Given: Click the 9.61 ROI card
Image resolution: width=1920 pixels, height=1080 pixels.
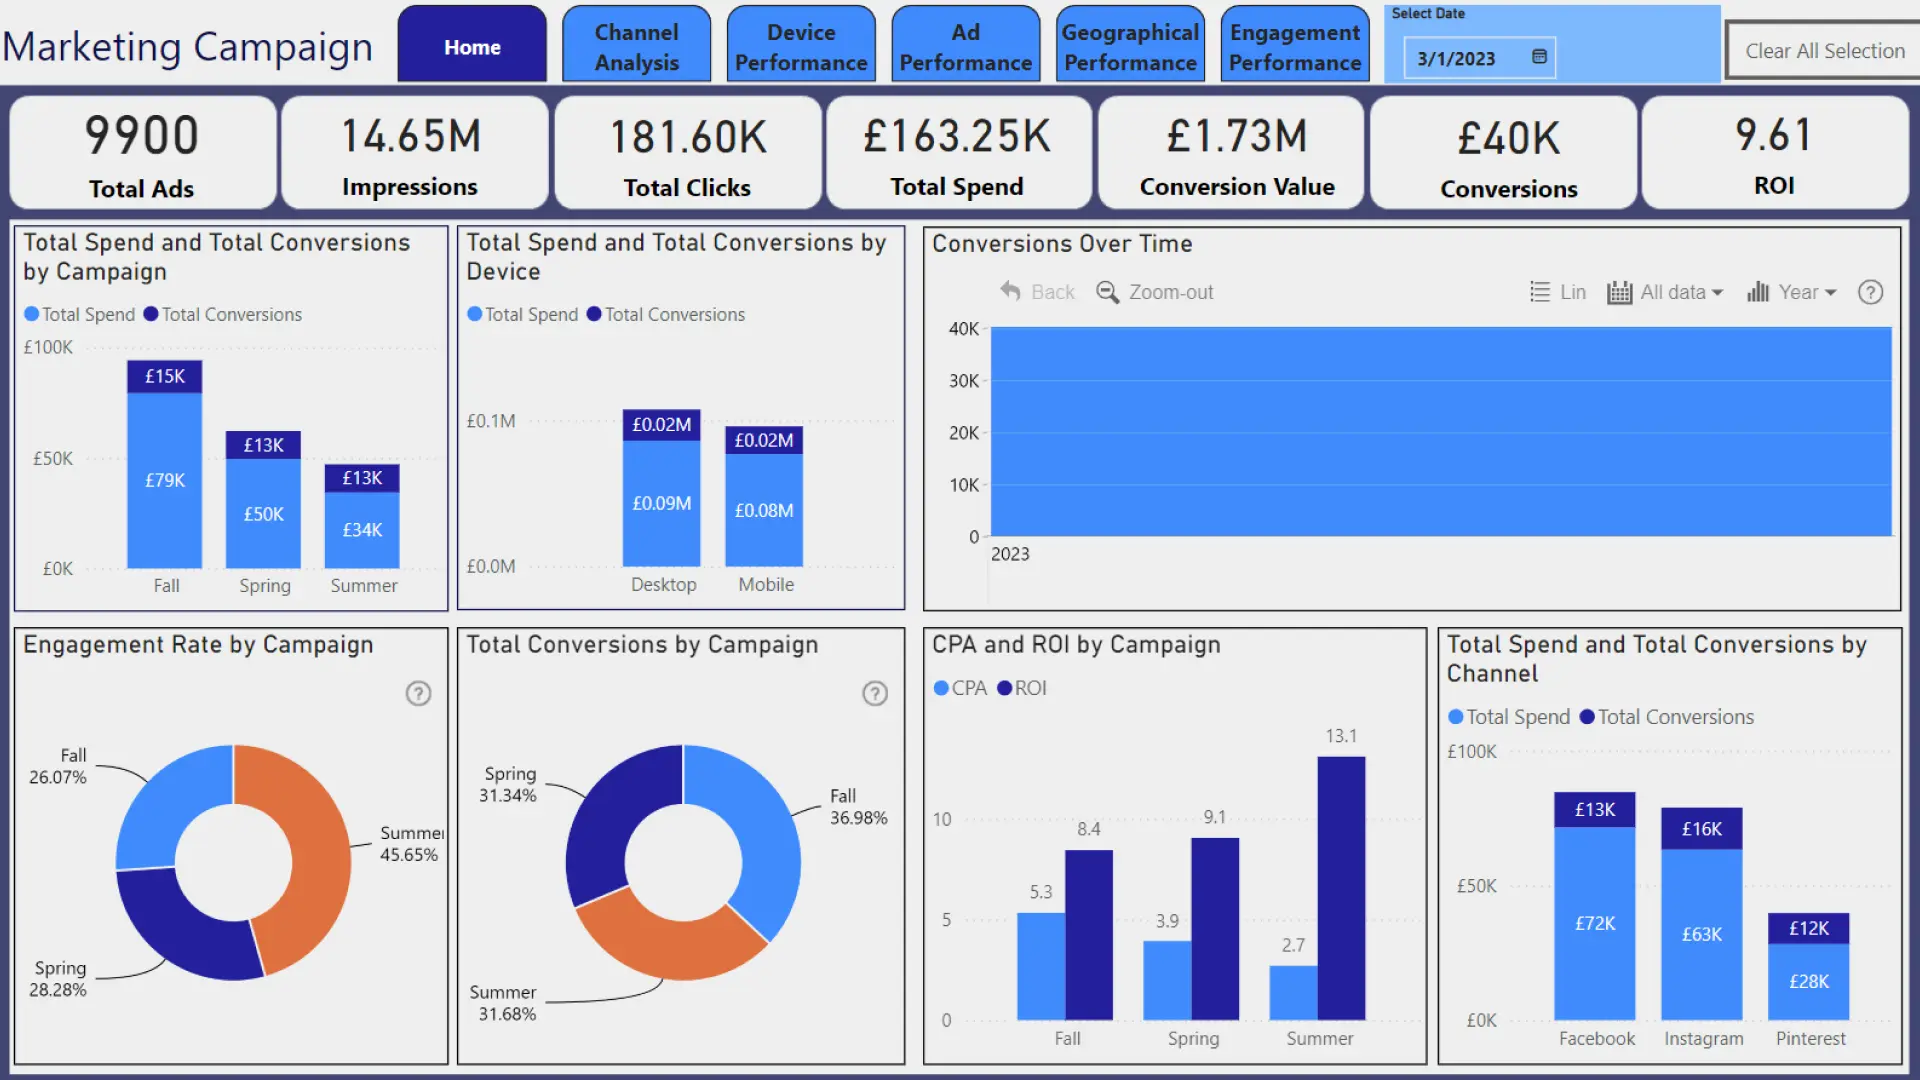Looking at the screenshot, I should coord(1775,153).
